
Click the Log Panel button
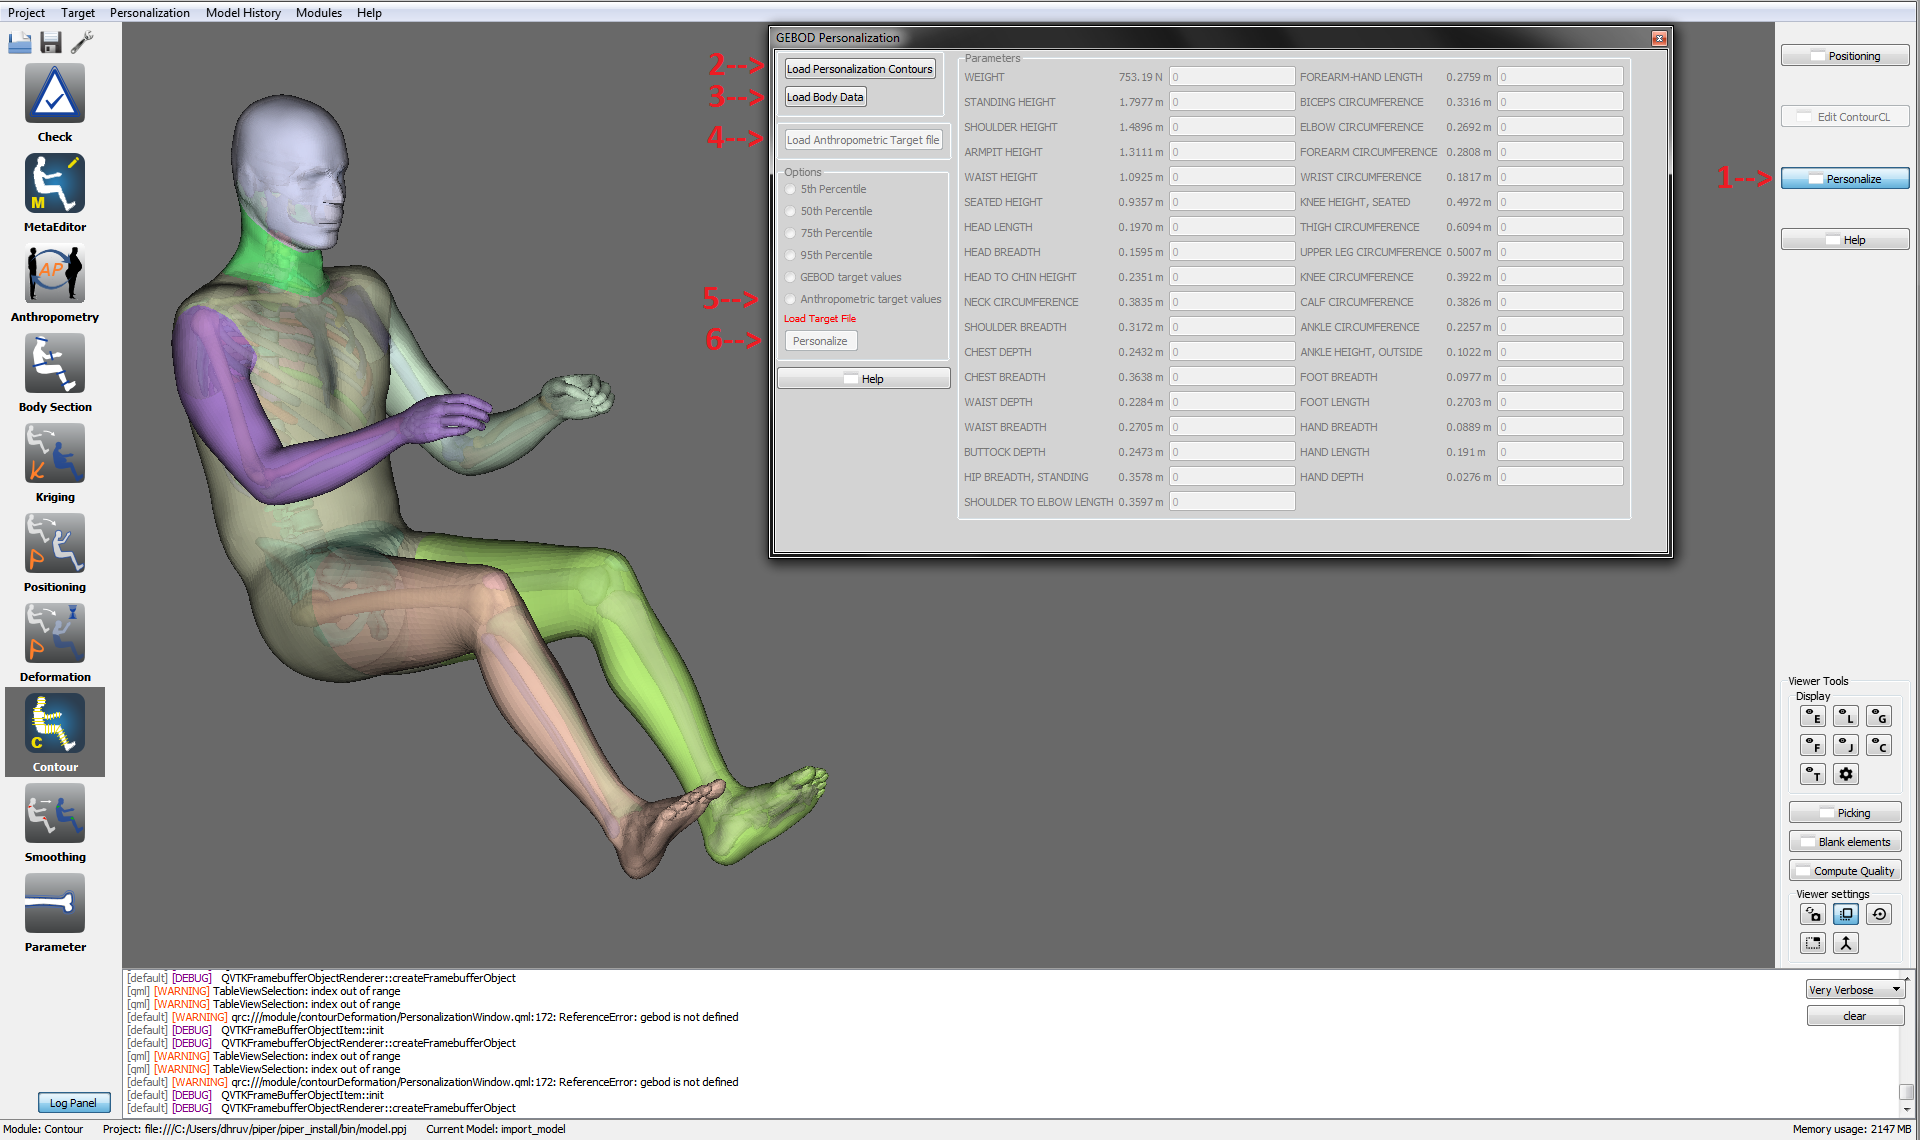point(73,1103)
